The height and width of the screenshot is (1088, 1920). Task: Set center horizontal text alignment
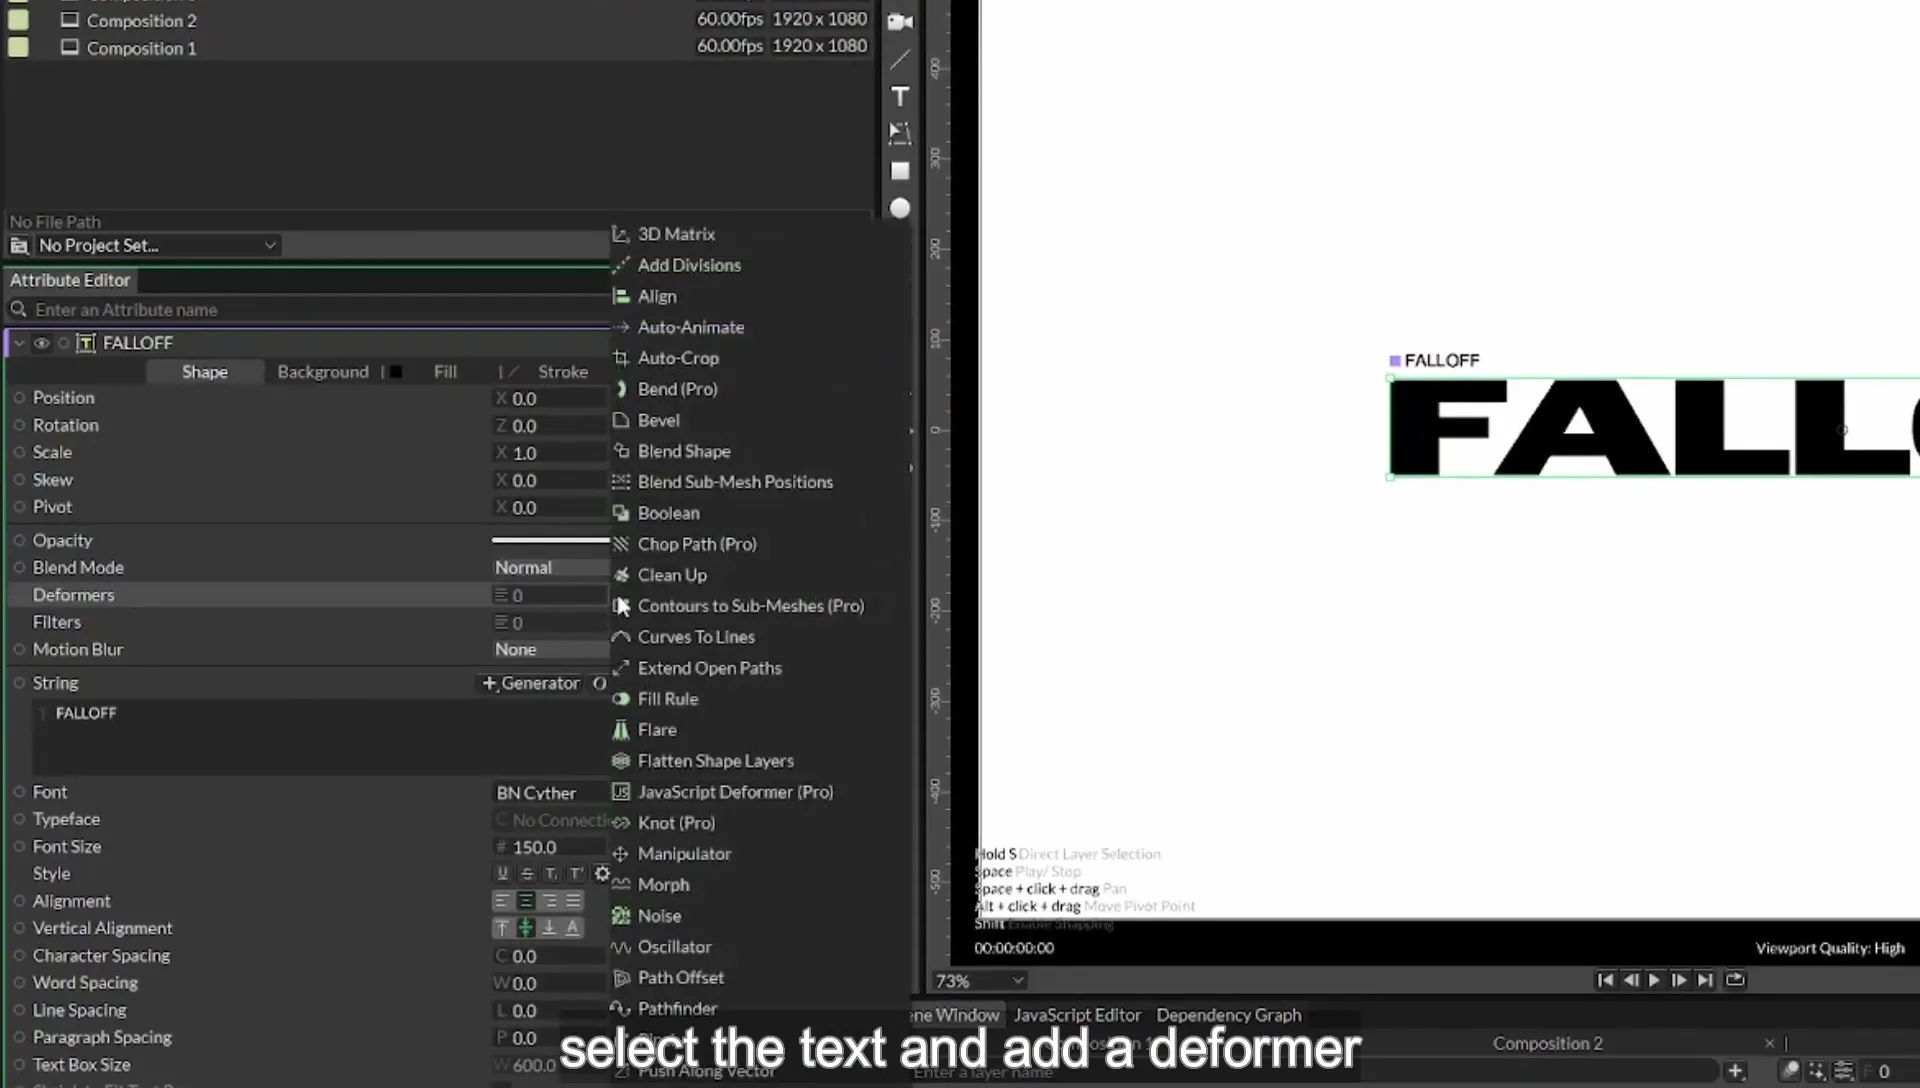[x=525, y=901]
